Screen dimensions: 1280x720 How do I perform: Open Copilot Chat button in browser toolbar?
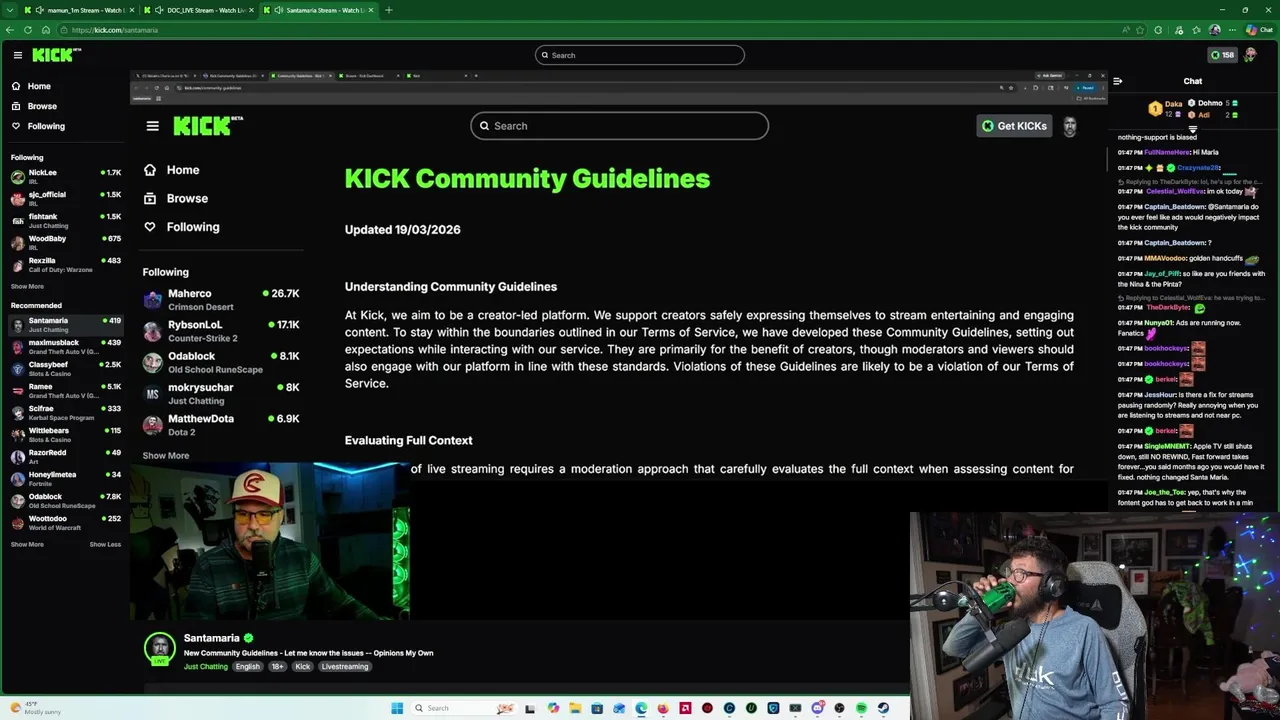pyautogui.click(x=1258, y=30)
